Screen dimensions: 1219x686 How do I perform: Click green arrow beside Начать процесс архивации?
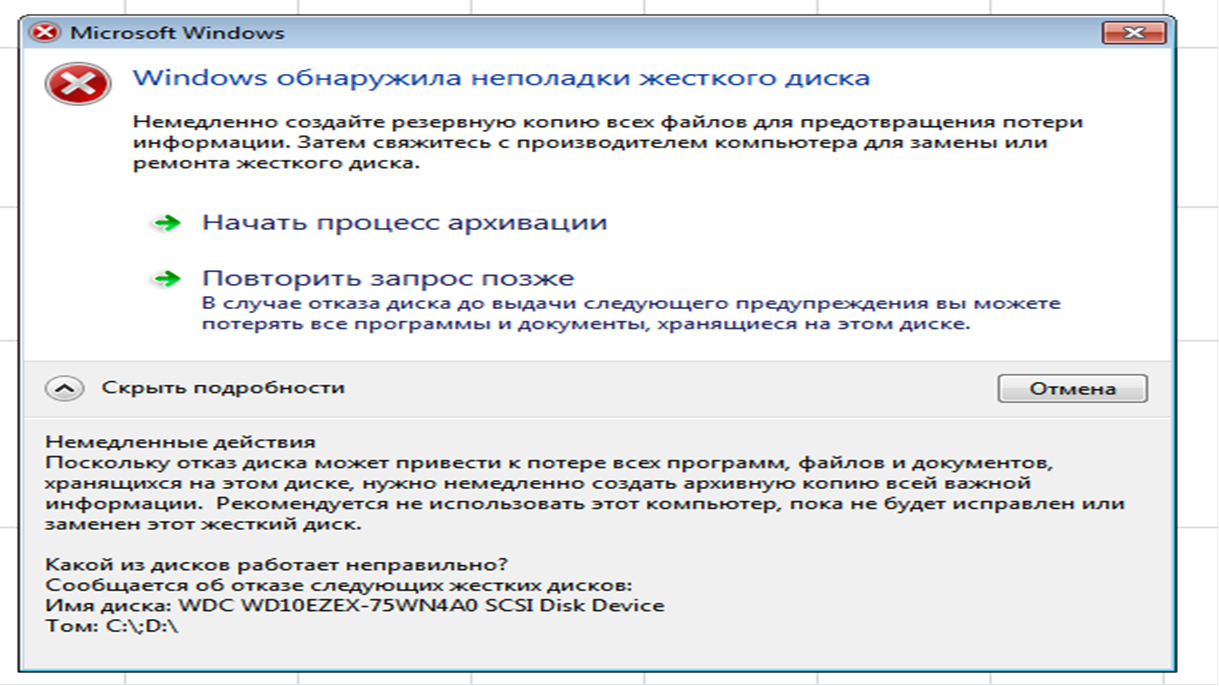point(166,223)
